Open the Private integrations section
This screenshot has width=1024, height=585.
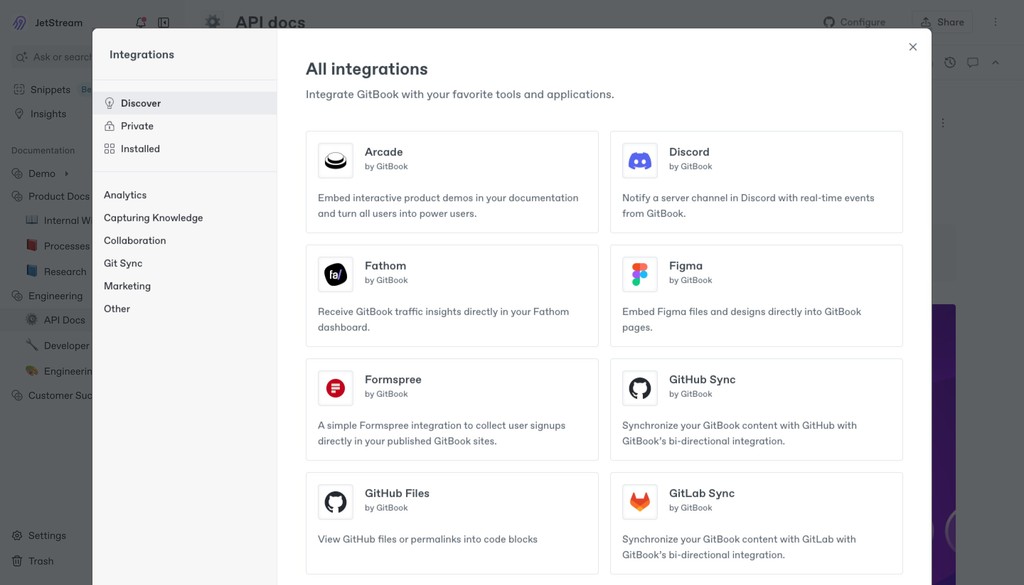coord(133,125)
